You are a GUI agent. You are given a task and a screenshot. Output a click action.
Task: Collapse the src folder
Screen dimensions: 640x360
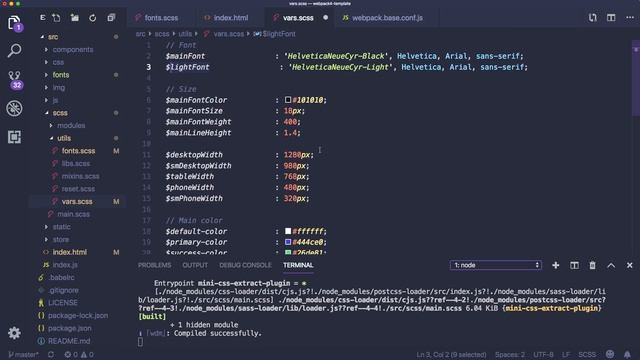click(53, 37)
